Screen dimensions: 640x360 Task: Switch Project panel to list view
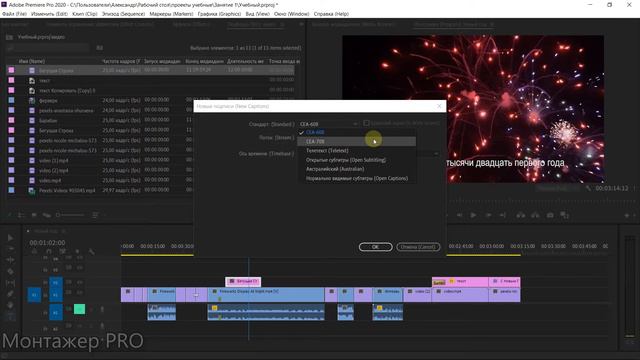(x=21, y=215)
